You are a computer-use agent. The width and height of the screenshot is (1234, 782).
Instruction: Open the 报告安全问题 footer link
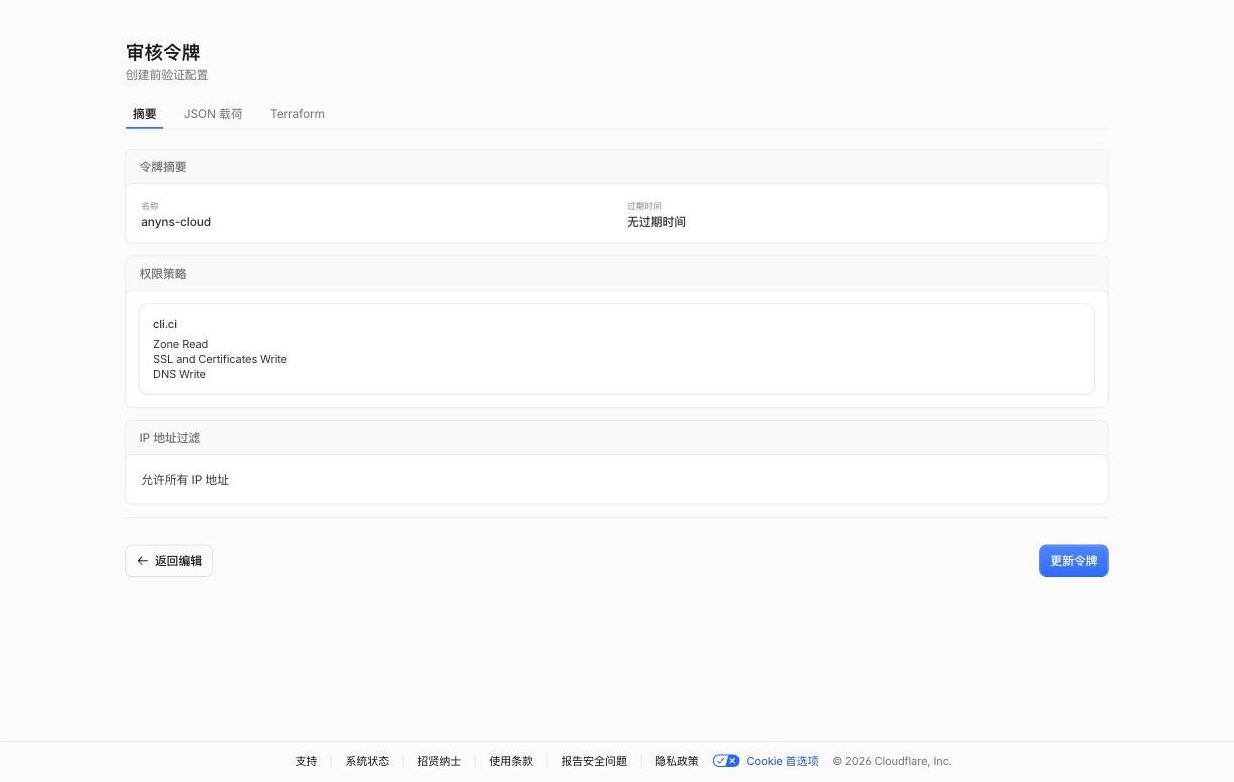click(x=594, y=761)
